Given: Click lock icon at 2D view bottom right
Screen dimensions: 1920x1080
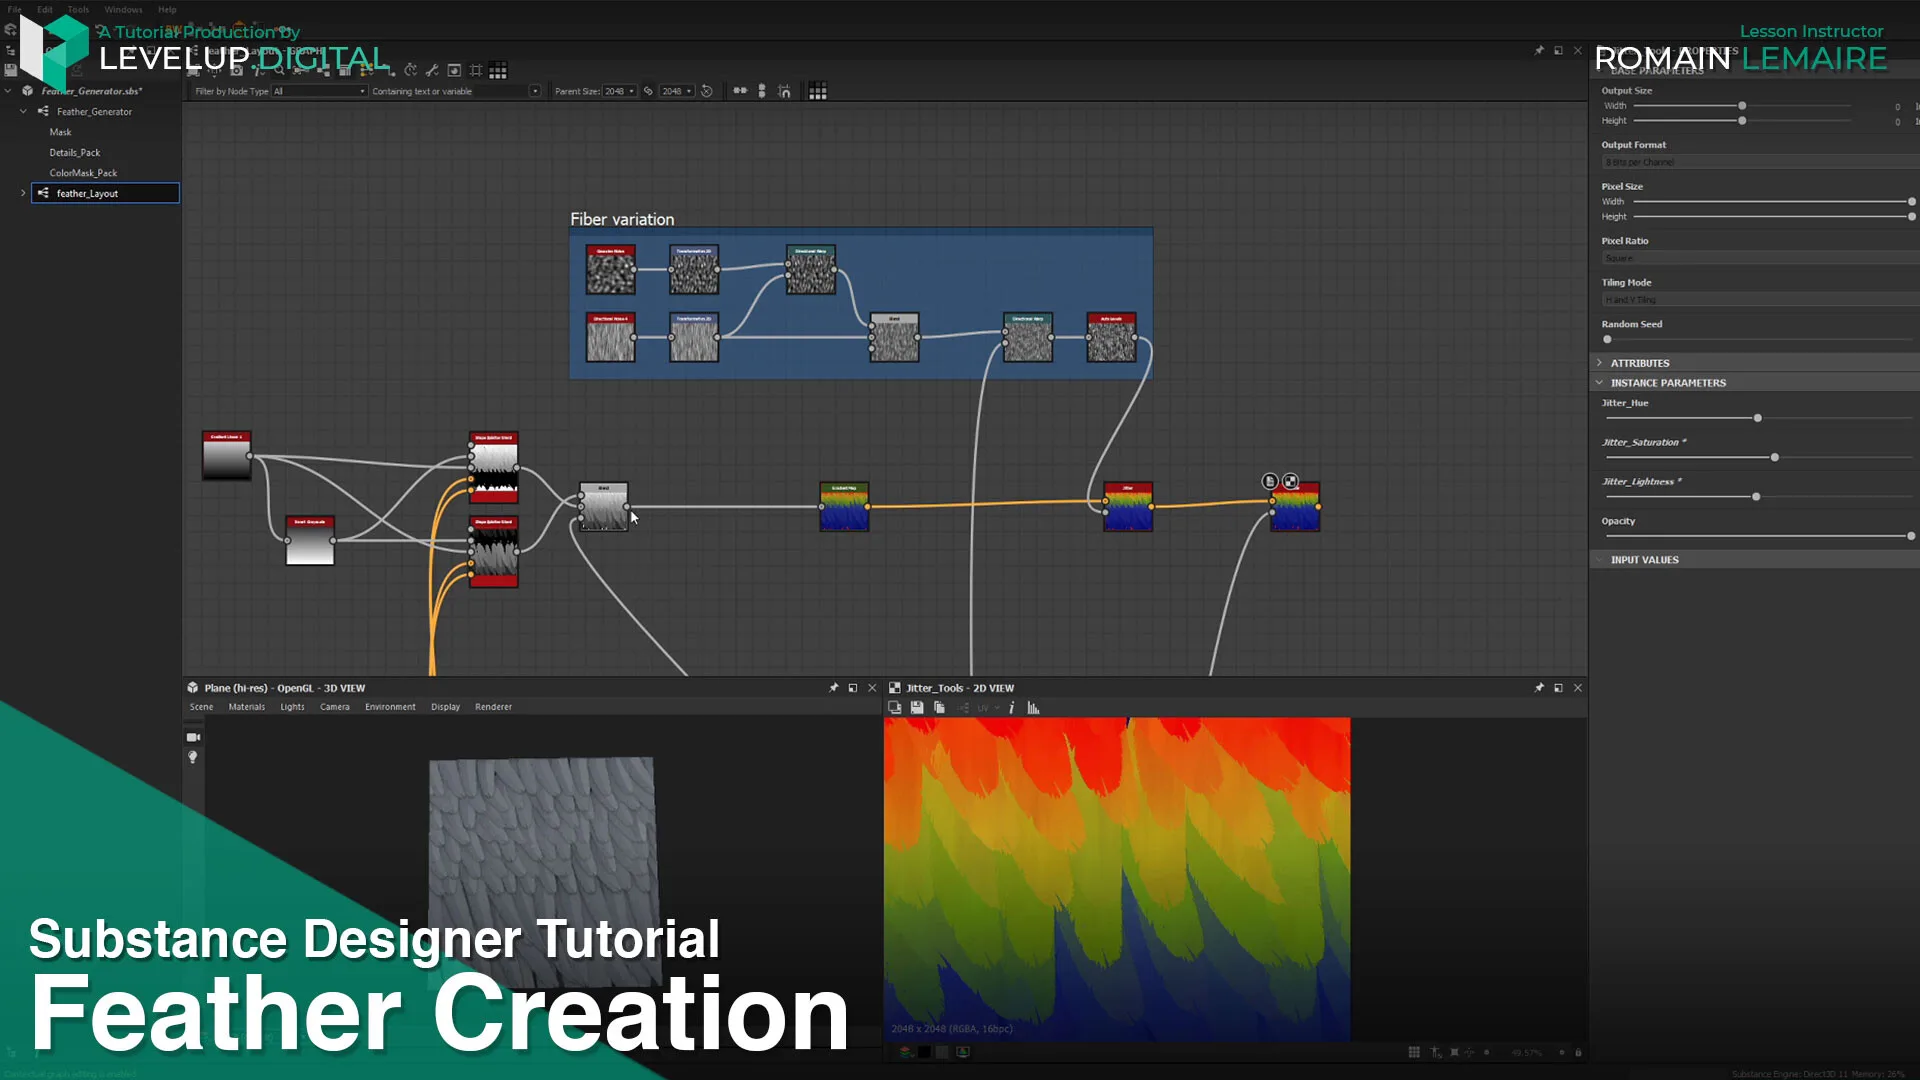Looking at the screenshot, I should click(1578, 1052).
